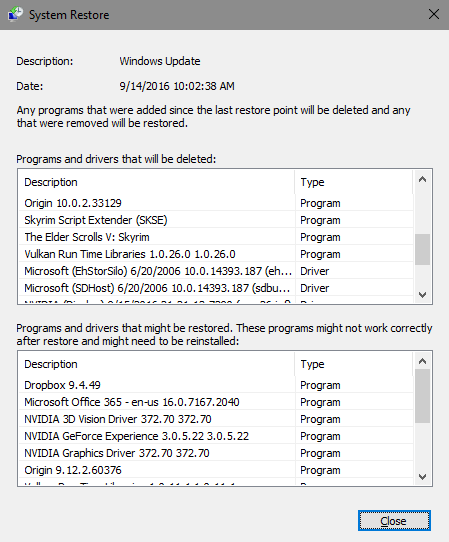
Task: Click the restored list's scrollbar thumb
Action: pyautogui.click(x=422, y=396)
